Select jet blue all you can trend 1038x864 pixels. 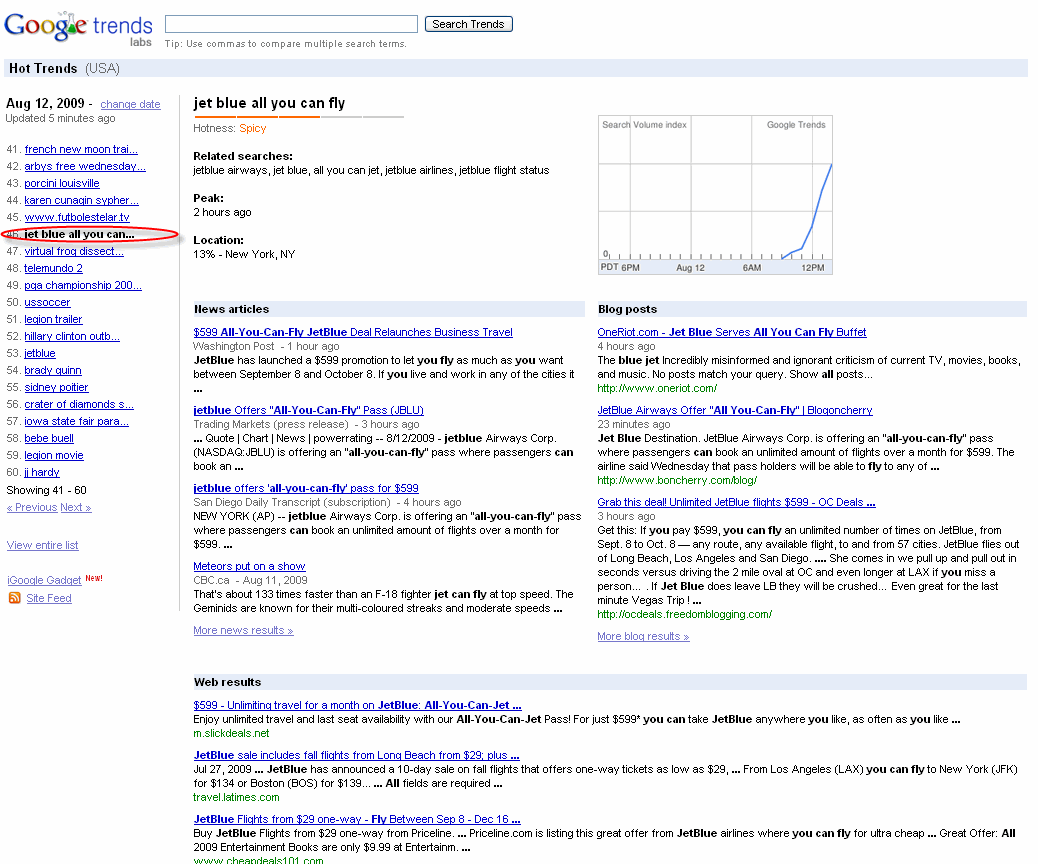pyautogui.click(x=79, y=234)
